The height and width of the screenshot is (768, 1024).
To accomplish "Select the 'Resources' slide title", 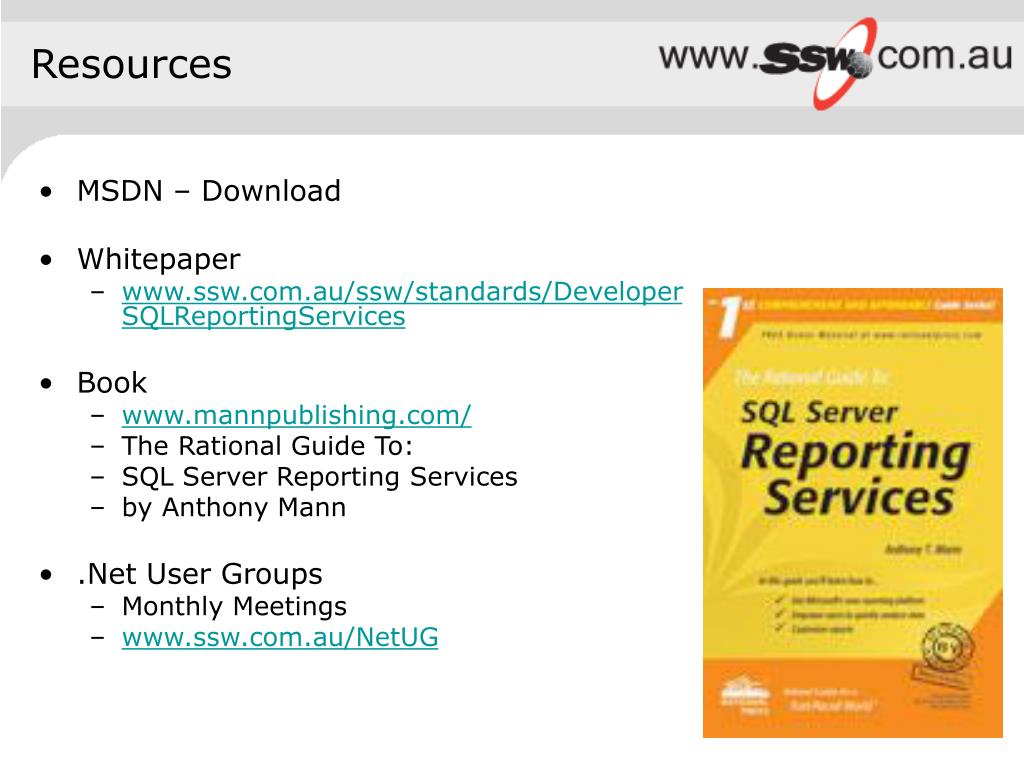I will 131,64.
